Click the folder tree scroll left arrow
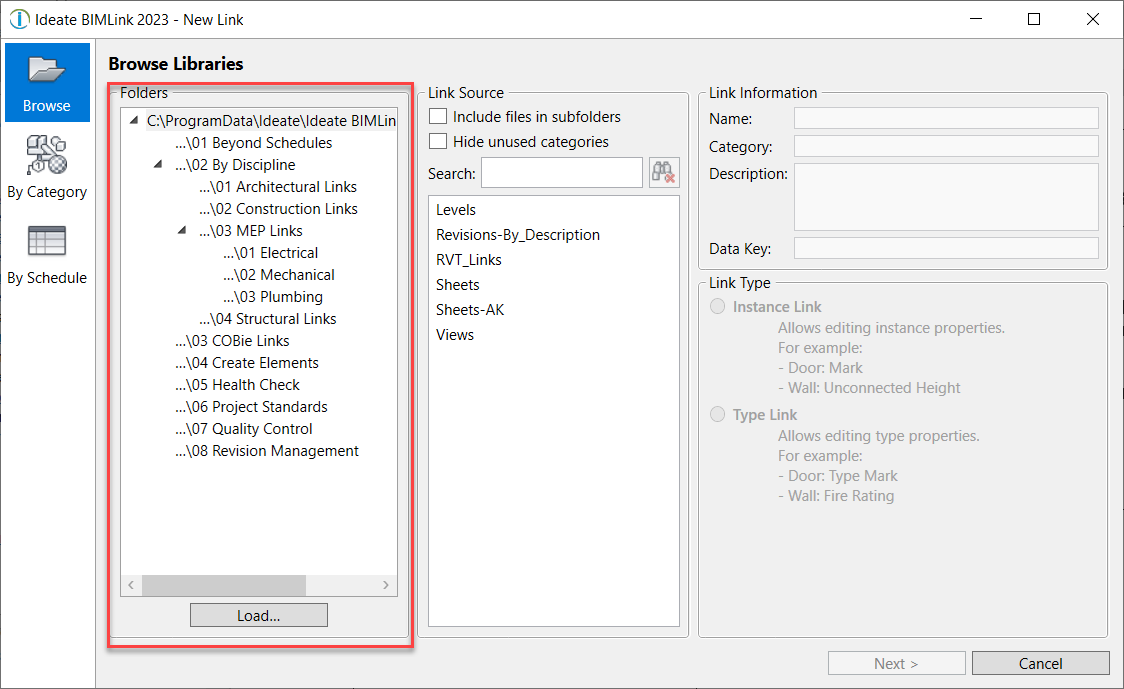Screen dimensions: 1124x689 pos(131,585)
